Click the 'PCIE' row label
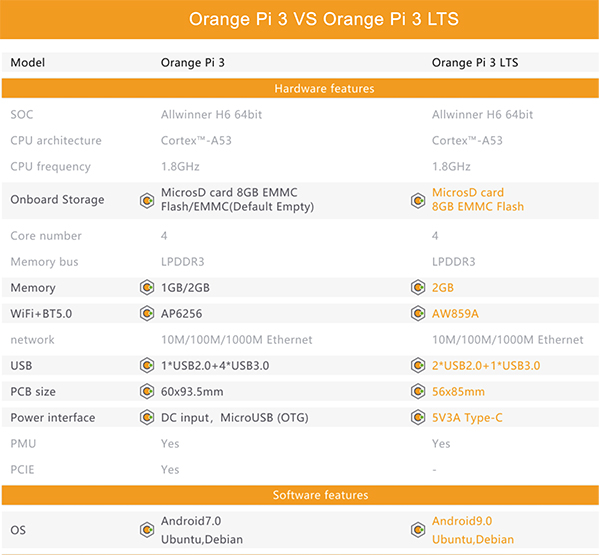The image size is (600, 555). [22, 470]
